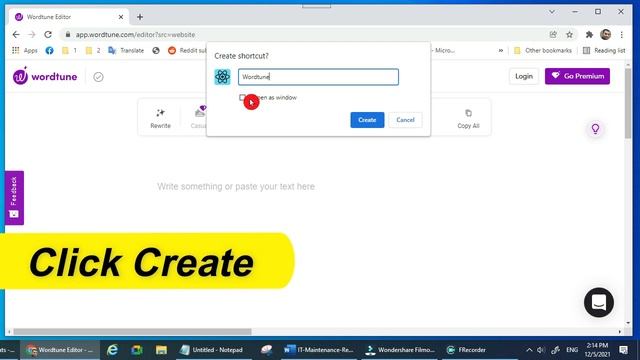Go back in browser history

click(x=16, y=35)
